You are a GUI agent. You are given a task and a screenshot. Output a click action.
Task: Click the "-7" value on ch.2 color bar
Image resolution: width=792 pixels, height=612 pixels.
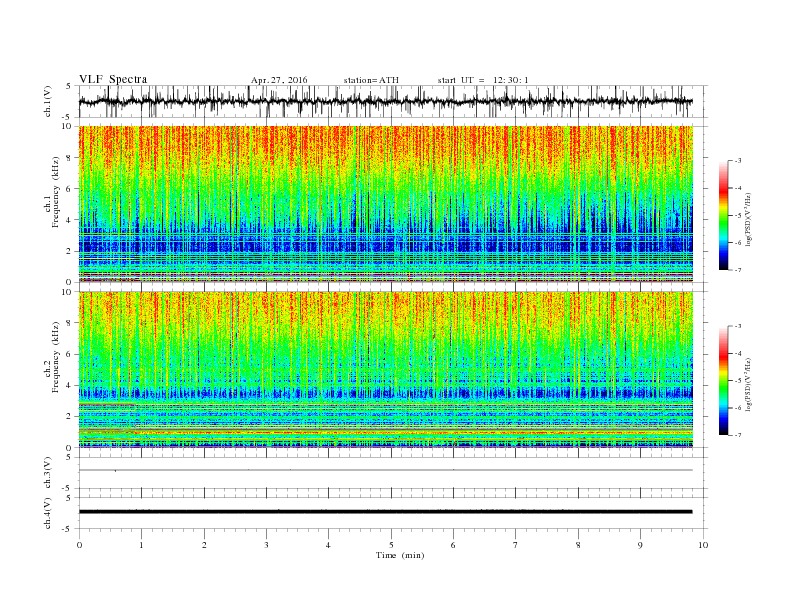click(x=737, y=435)
